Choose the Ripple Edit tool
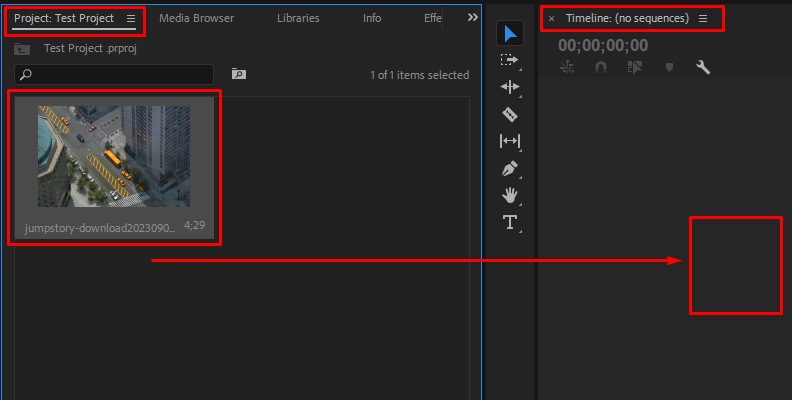 click(x=510, y=88)
